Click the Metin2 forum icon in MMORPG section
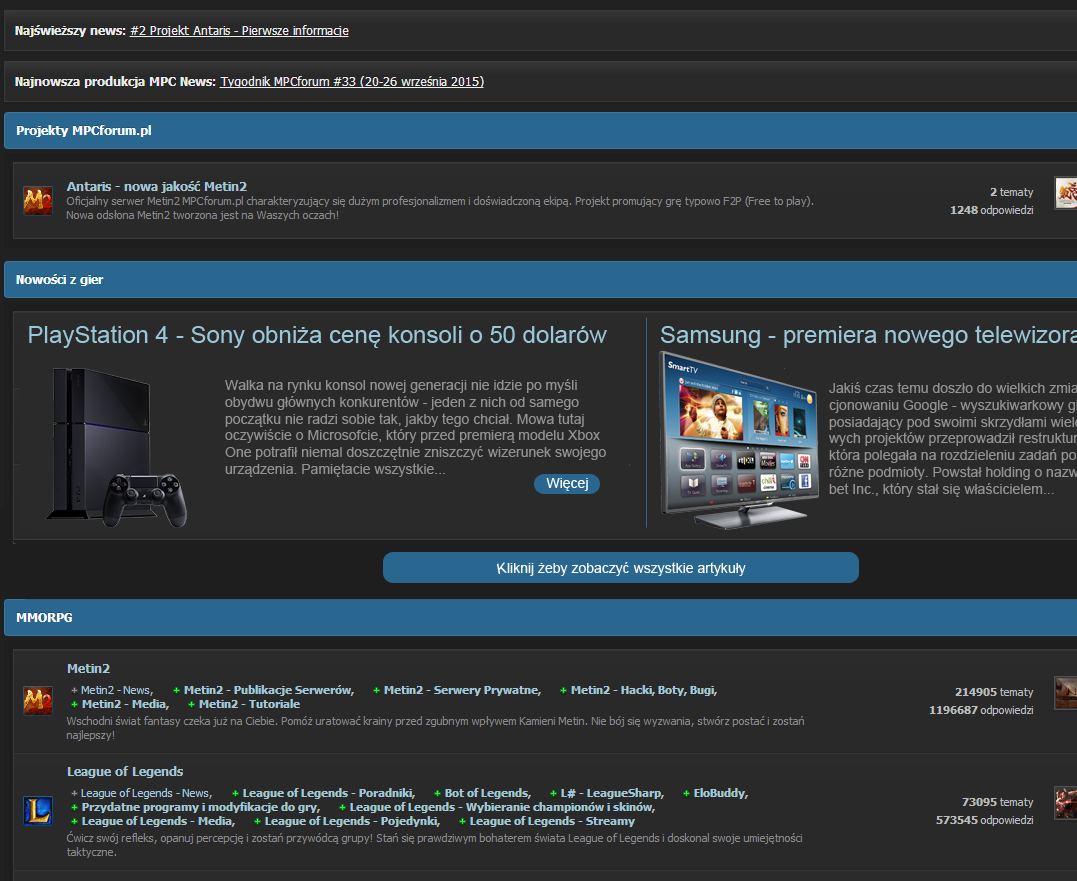1077x881 pixels. (x=38, y=701)
